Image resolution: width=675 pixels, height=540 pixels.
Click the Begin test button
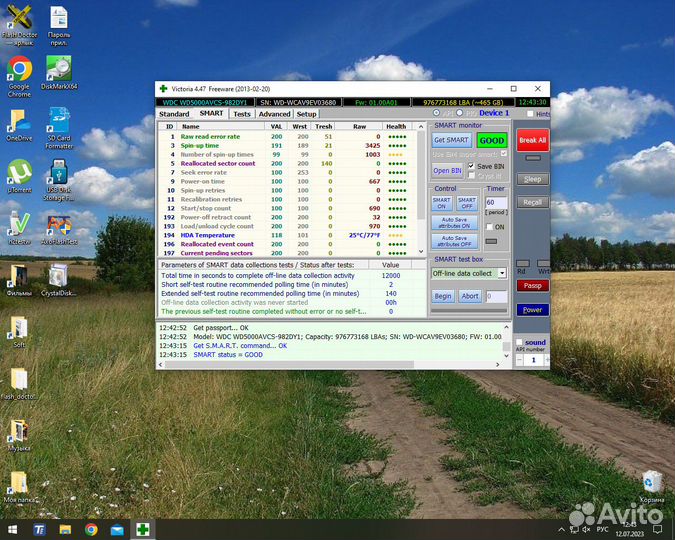tap(443, 296)
